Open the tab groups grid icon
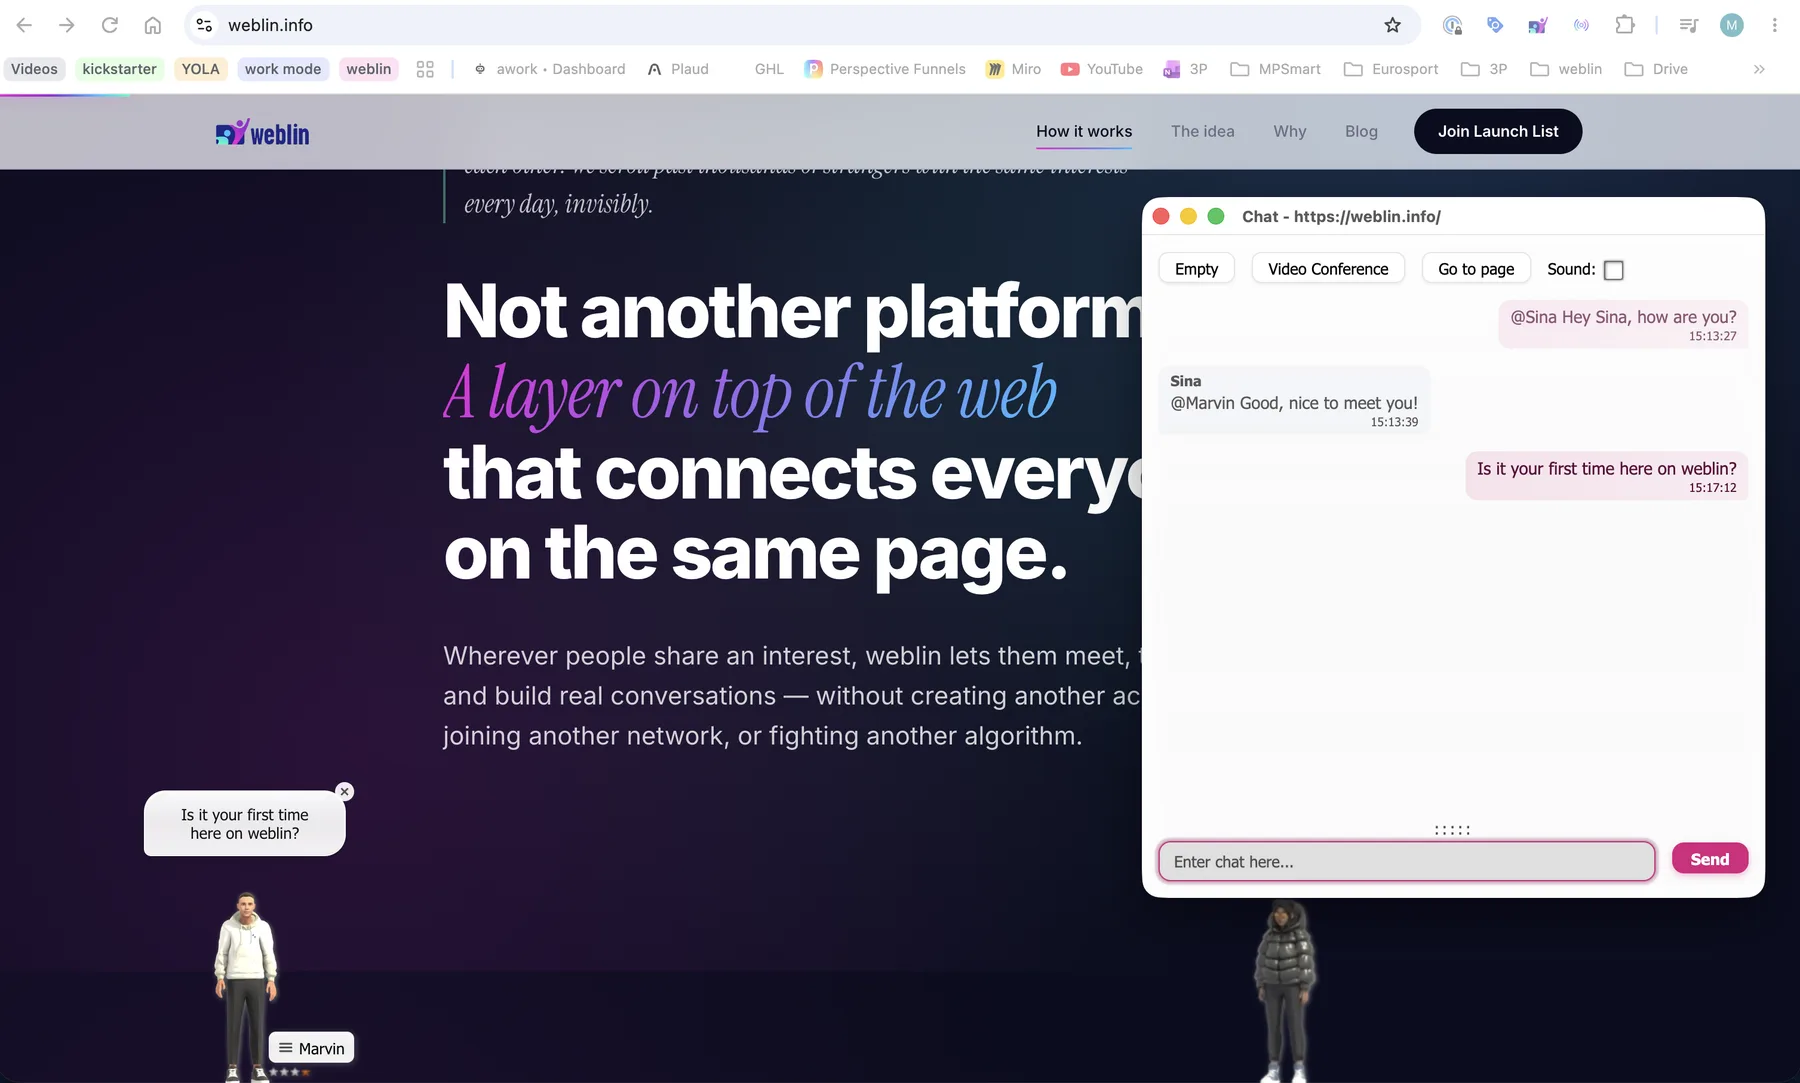The height and width of the screenshot is (1083, 1800). click(425, 69)
